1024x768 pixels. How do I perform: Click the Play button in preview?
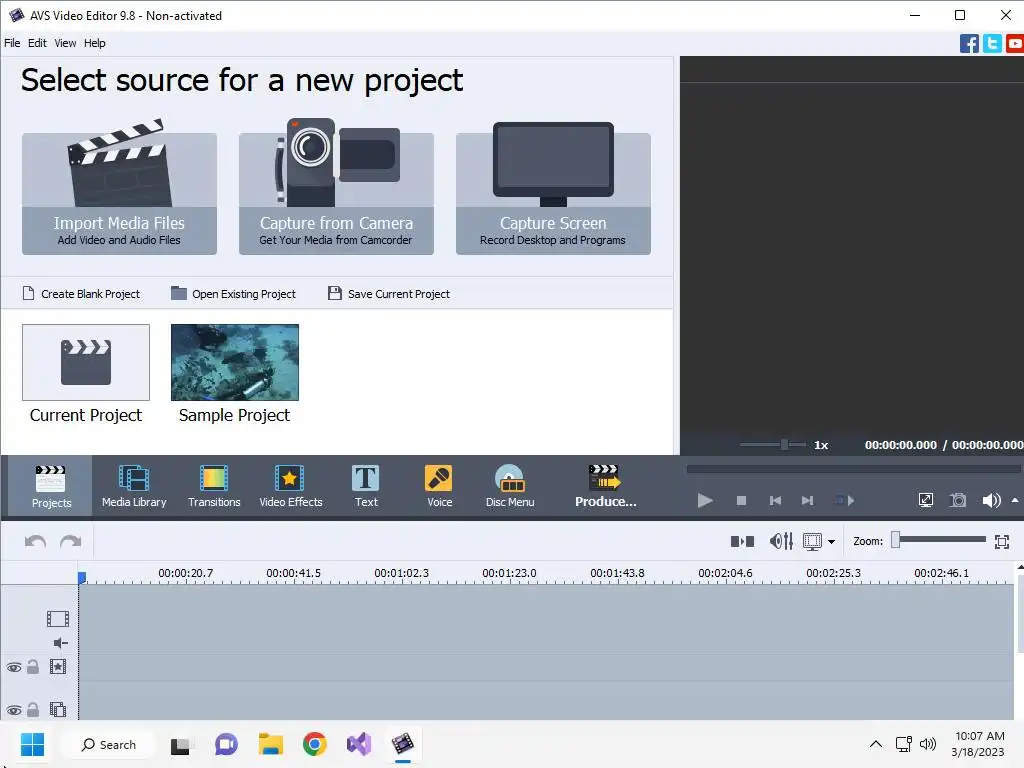click(705, 501)
